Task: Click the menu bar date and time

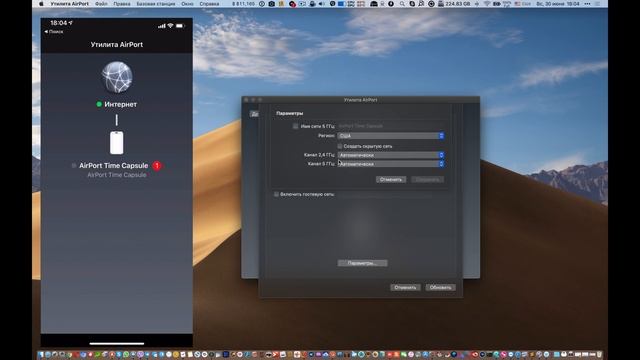Action: coord(558,4)
